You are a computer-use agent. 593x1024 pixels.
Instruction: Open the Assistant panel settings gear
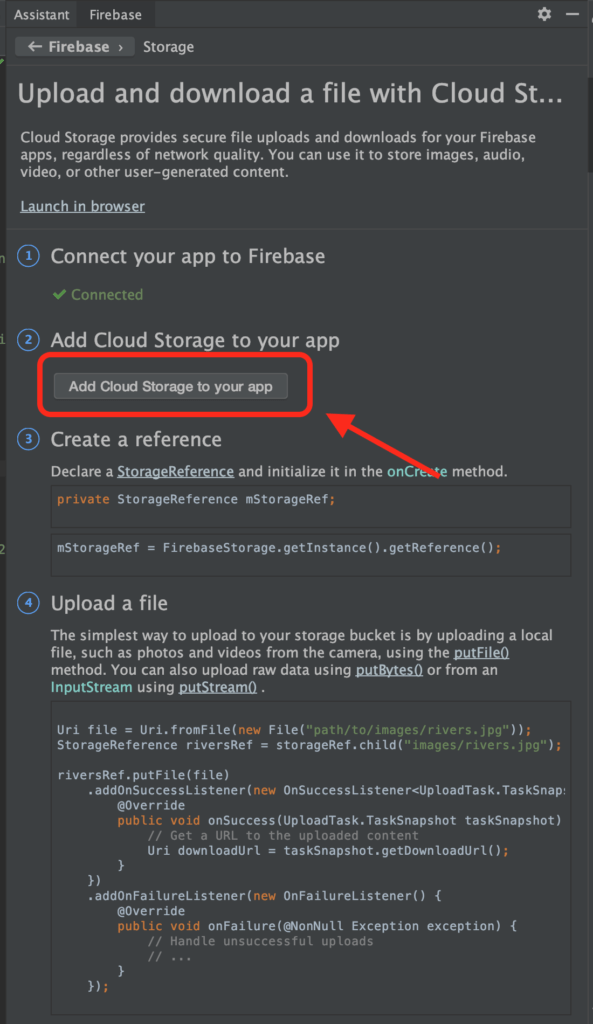(543, 14)
